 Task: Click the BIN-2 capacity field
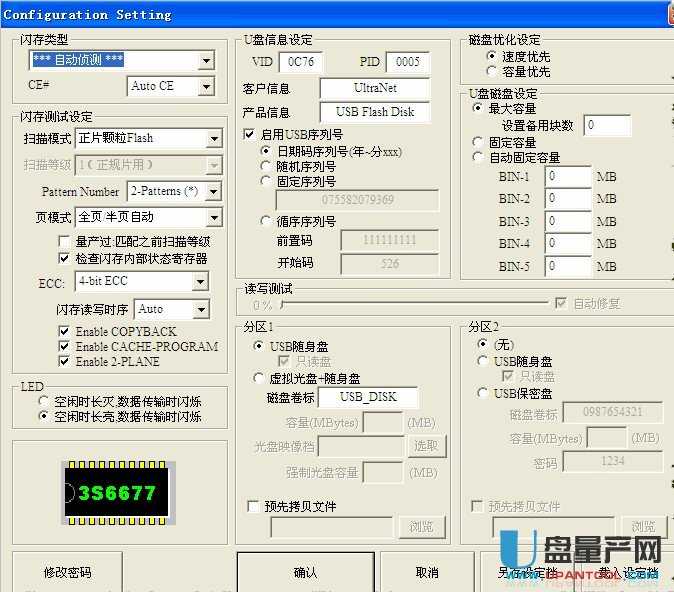pyautogui.click(x=568, y=199)
